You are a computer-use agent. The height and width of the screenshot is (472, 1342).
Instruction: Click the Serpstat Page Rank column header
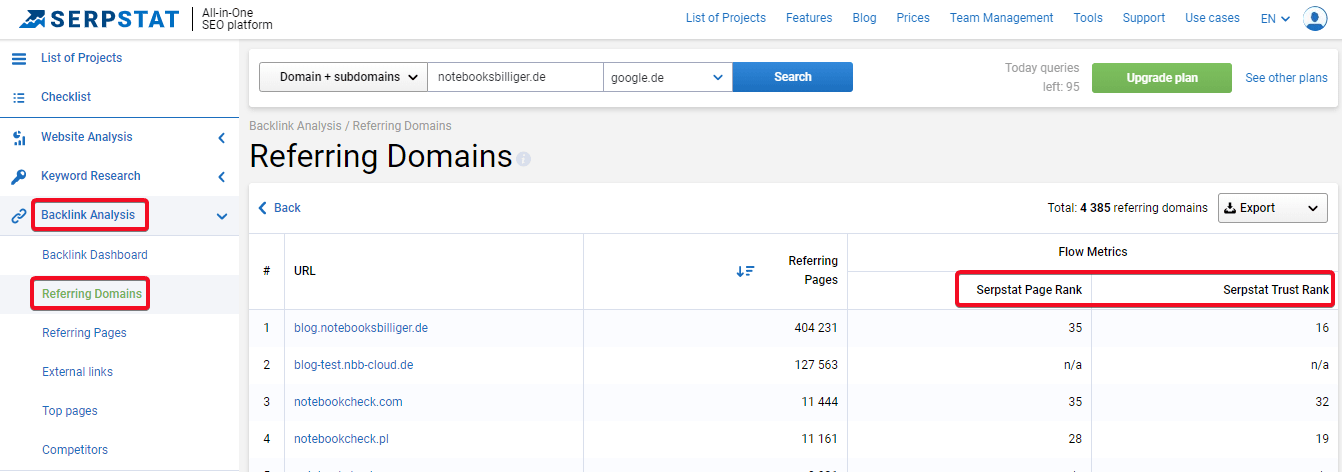click(x=1029, y=290)
